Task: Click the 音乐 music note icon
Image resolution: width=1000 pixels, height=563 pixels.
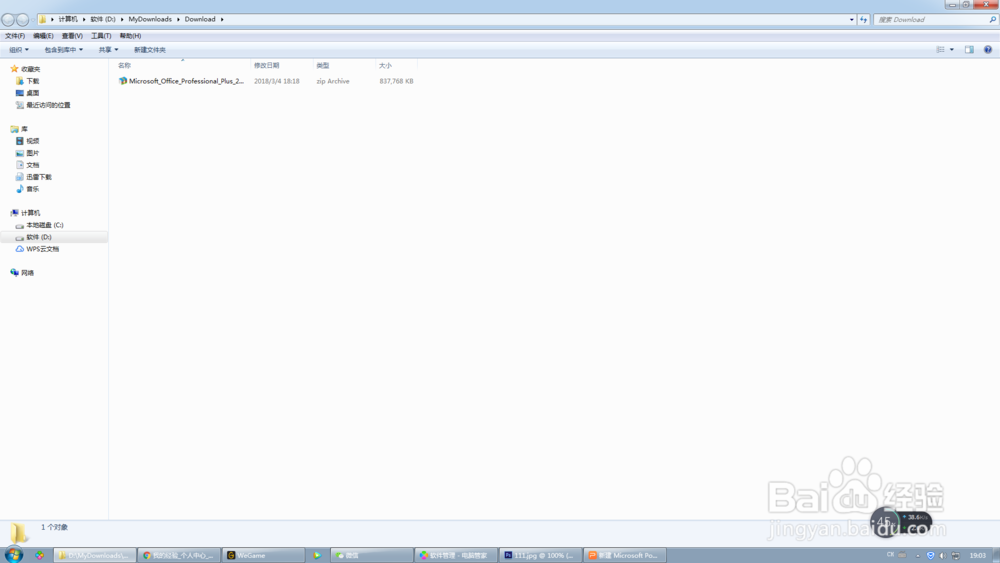Action: coord(20,189)
